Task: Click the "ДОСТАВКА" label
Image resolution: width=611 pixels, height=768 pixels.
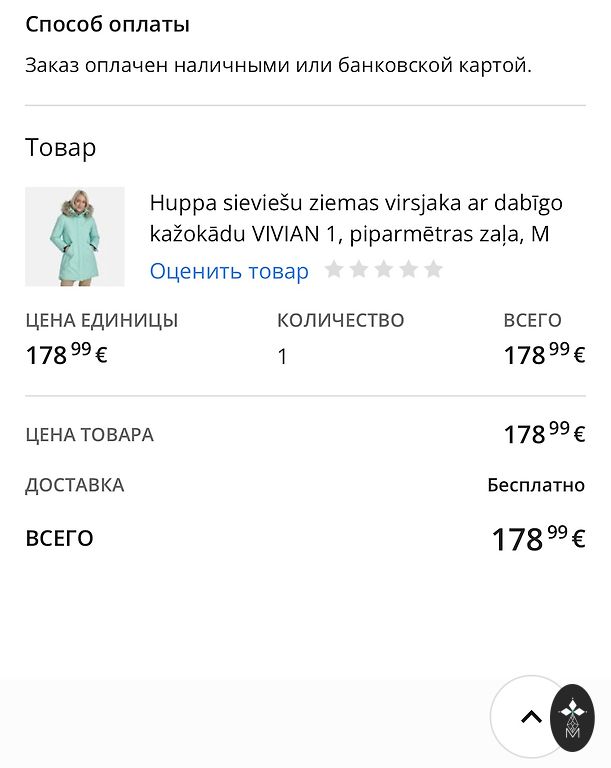Action: (x=75, y=485)
